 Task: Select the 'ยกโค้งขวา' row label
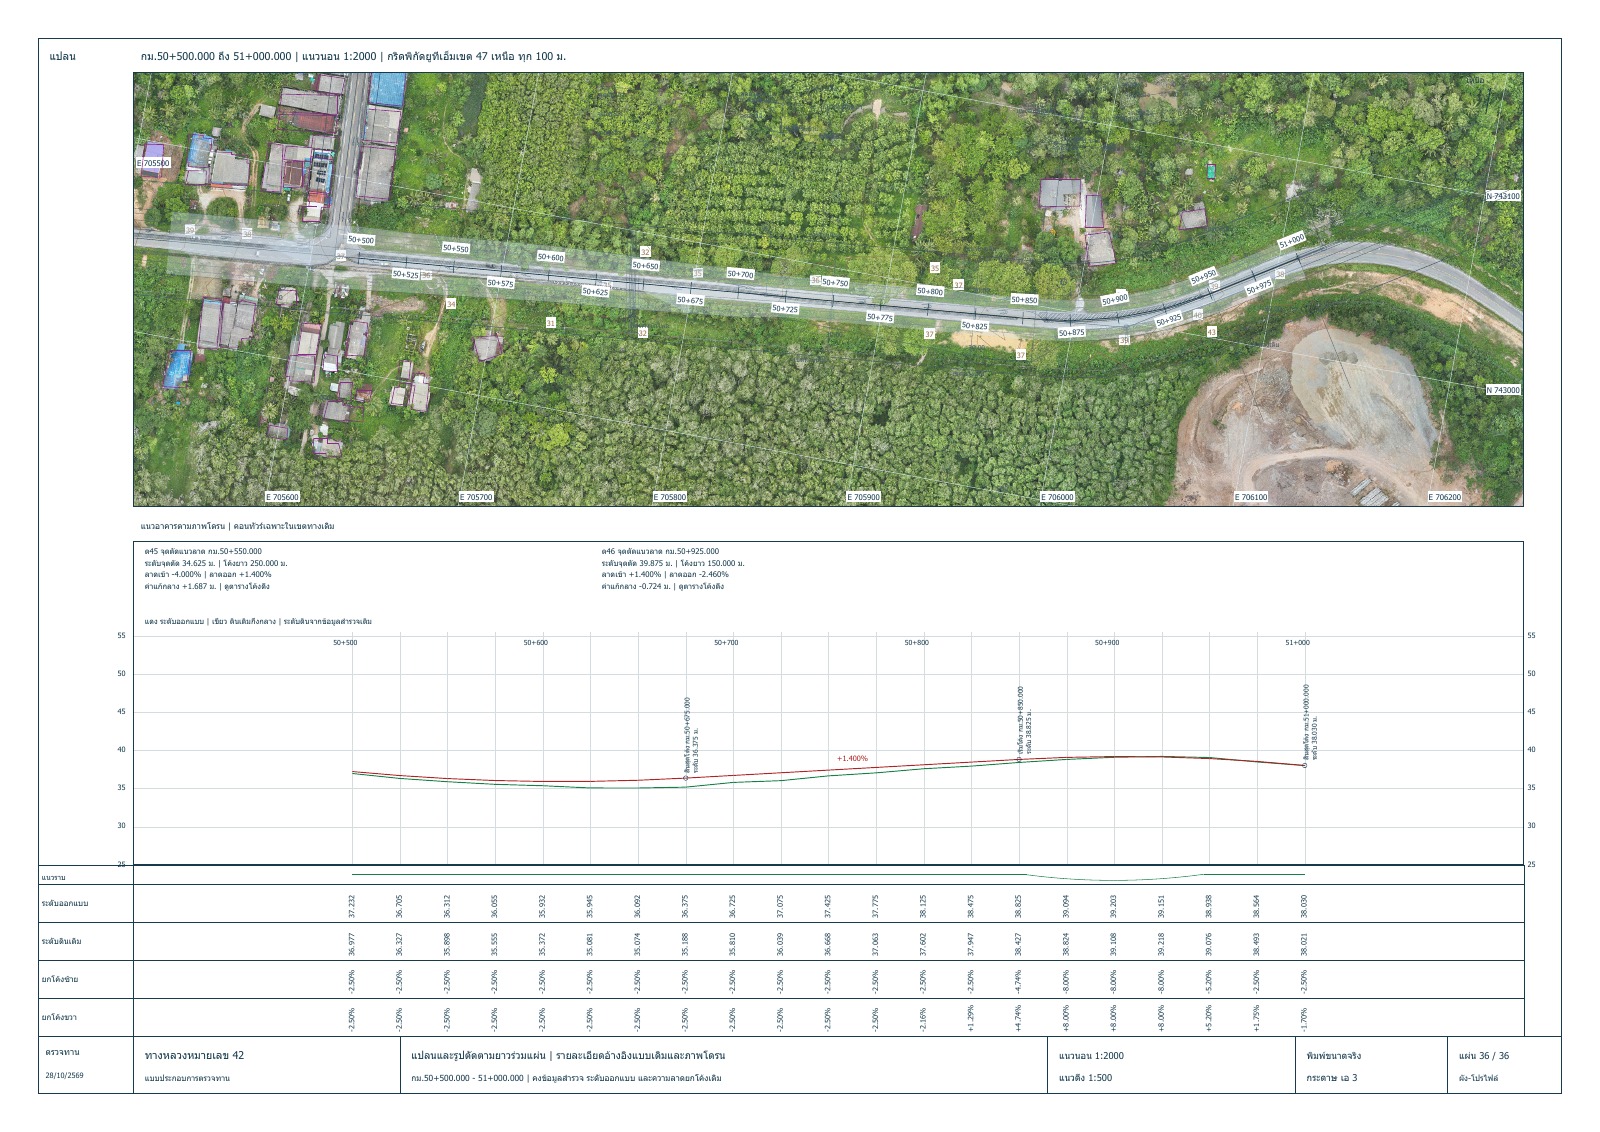(60, 1017)
